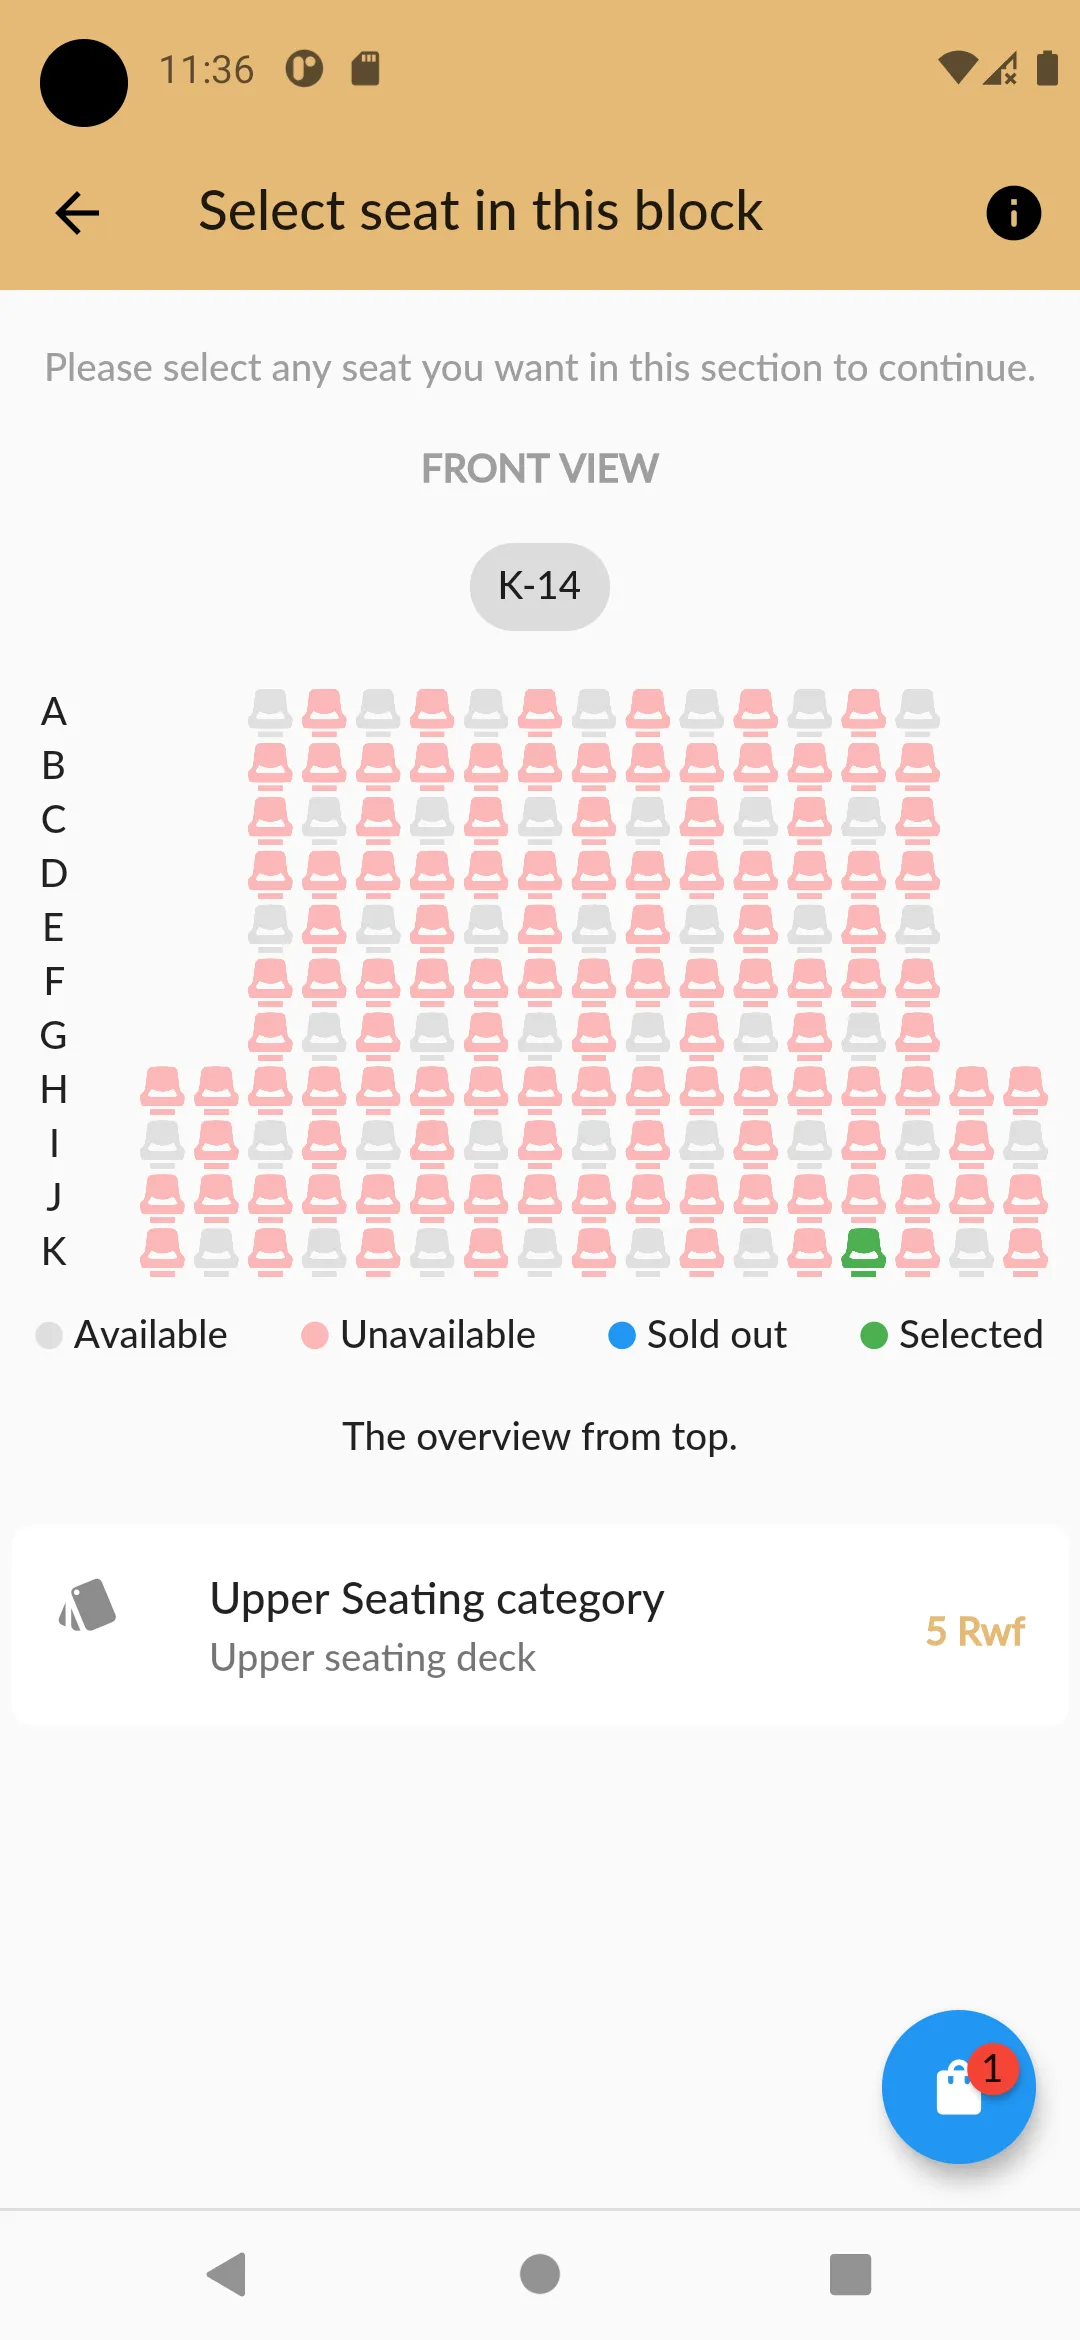Tap the FRONT VIEW heading
The width and height of the screenshot is (1080, 2340).
[x=540, y=469]
